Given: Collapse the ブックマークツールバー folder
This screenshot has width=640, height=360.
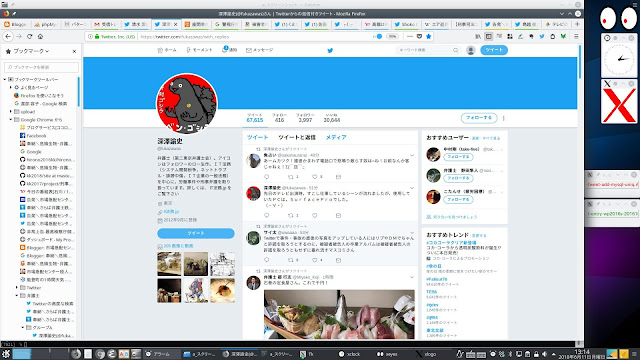Looking at the screenshot, I should (5, 79).
